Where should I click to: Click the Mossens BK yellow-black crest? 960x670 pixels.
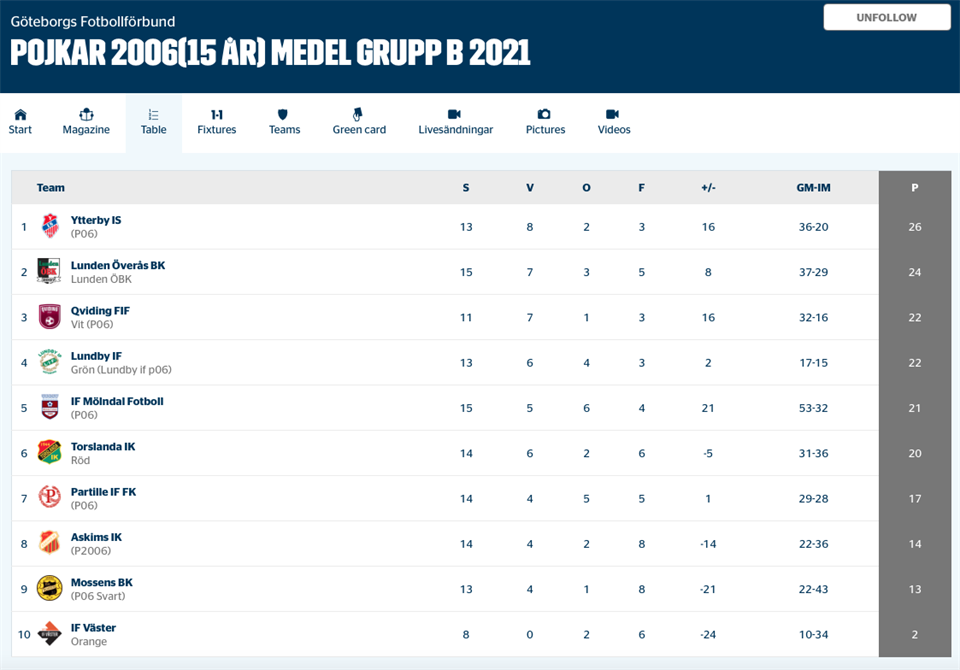click(x=49, y=588)
